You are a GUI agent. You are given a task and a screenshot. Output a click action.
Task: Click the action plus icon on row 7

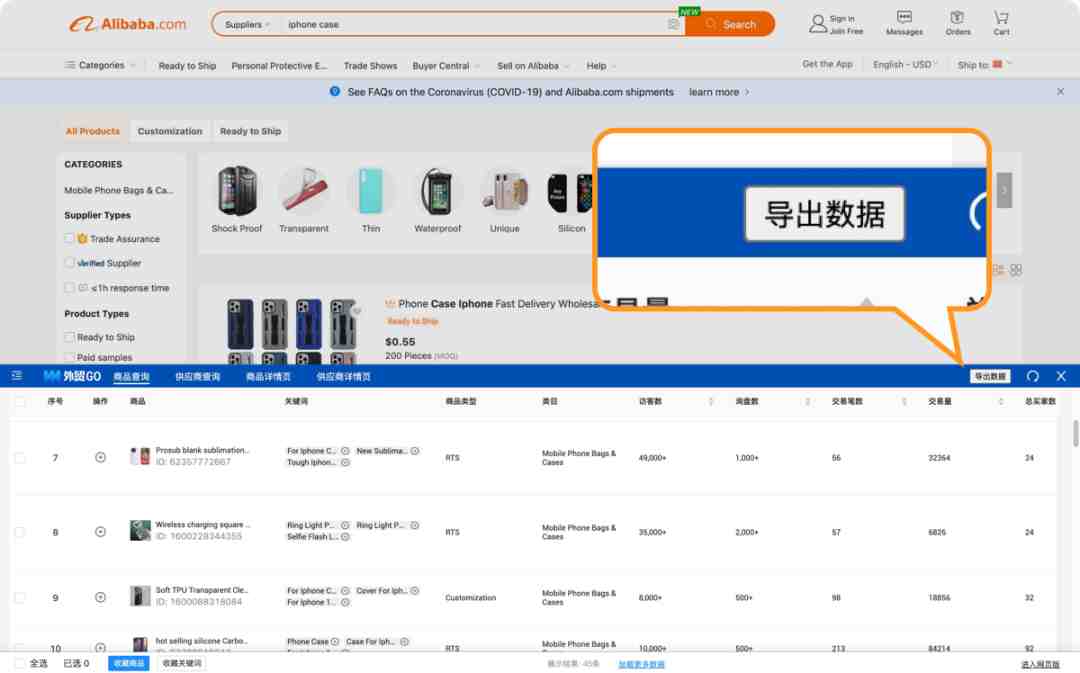pos(100,457)
